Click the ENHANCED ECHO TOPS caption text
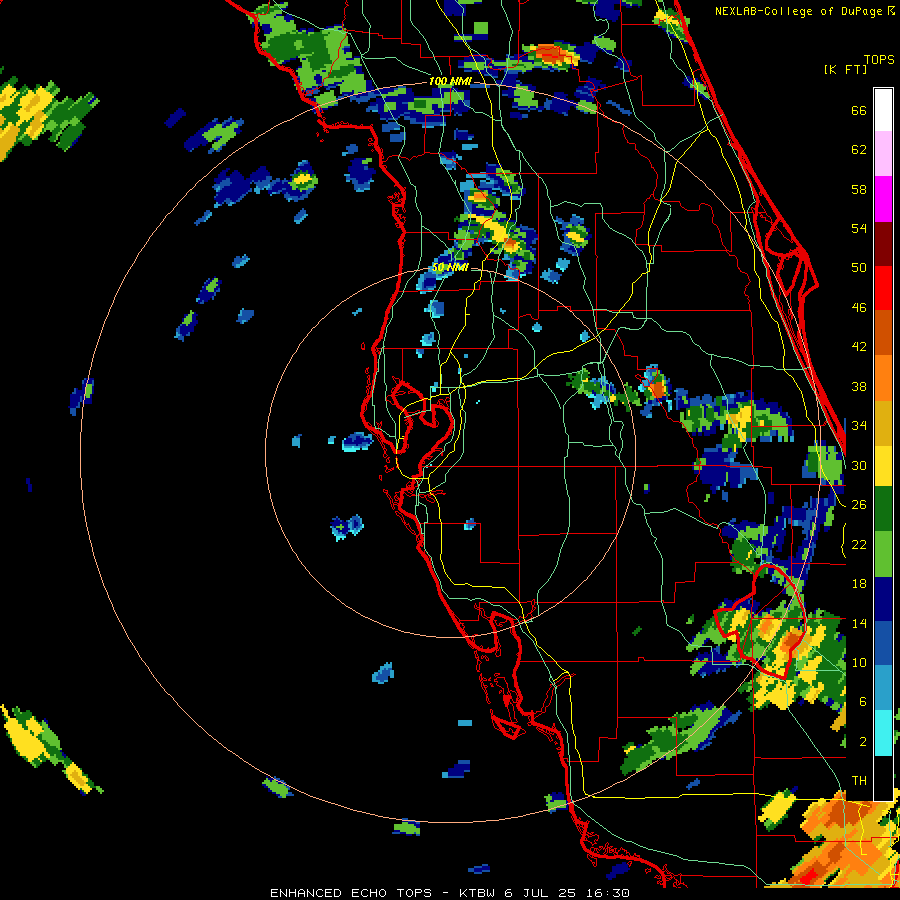This screenshot has width=900, height=900. point(351,893)
